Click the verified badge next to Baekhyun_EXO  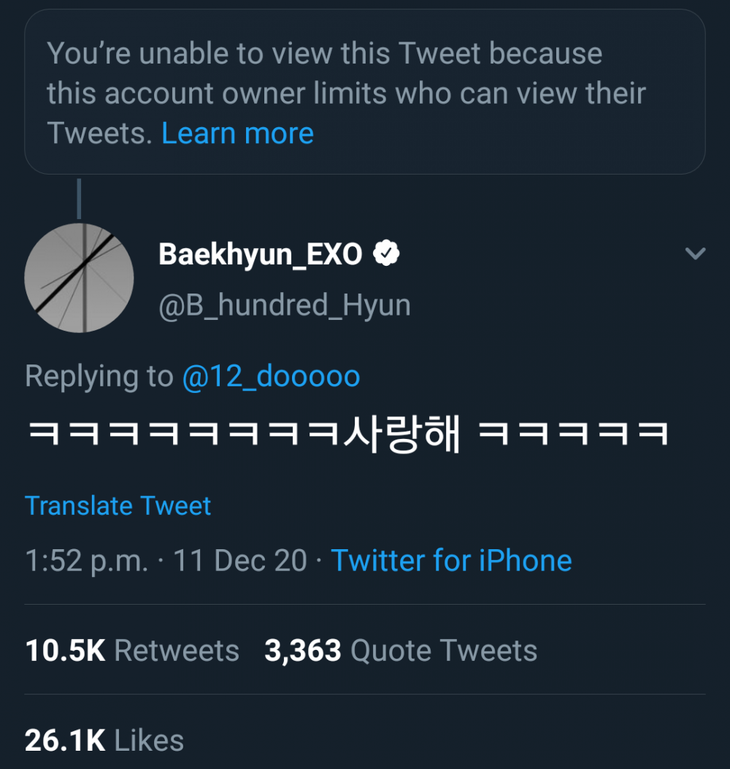click(387, 255)
